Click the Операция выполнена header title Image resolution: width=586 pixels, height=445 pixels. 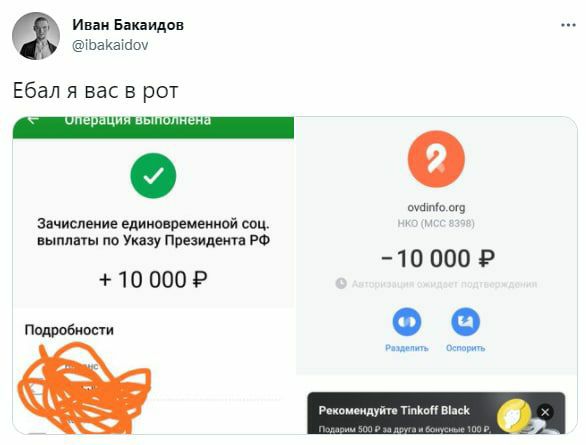point(138,120)
